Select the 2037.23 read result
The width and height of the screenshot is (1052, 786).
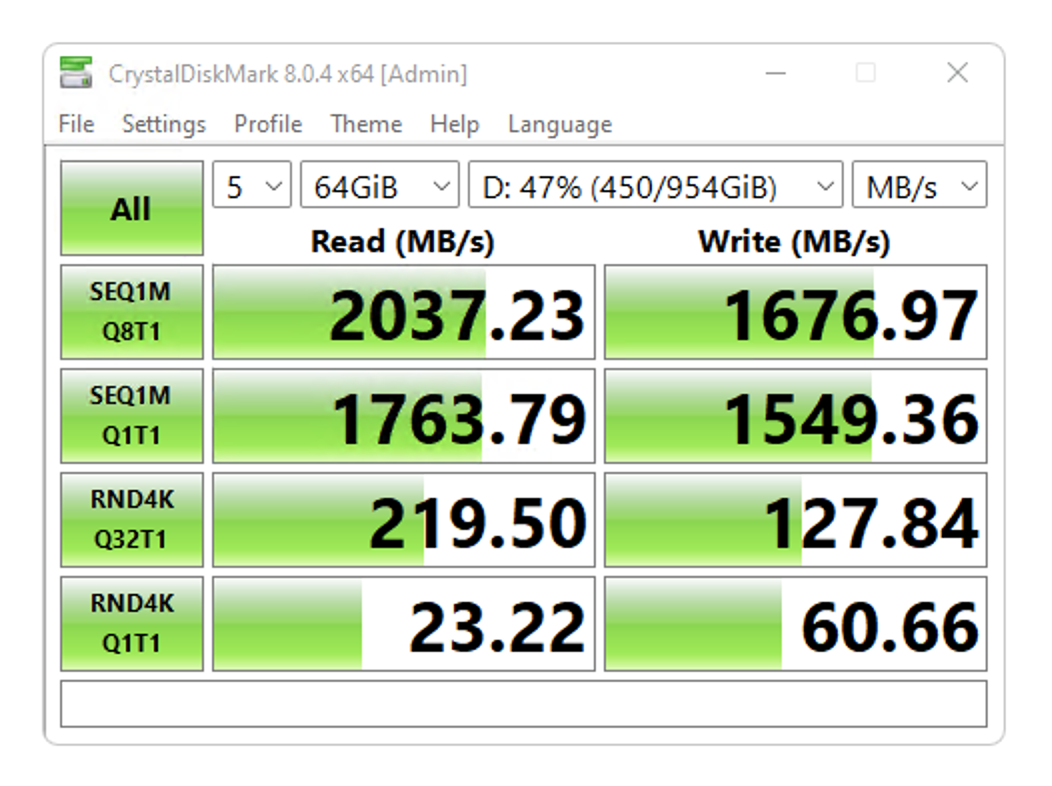404,312
